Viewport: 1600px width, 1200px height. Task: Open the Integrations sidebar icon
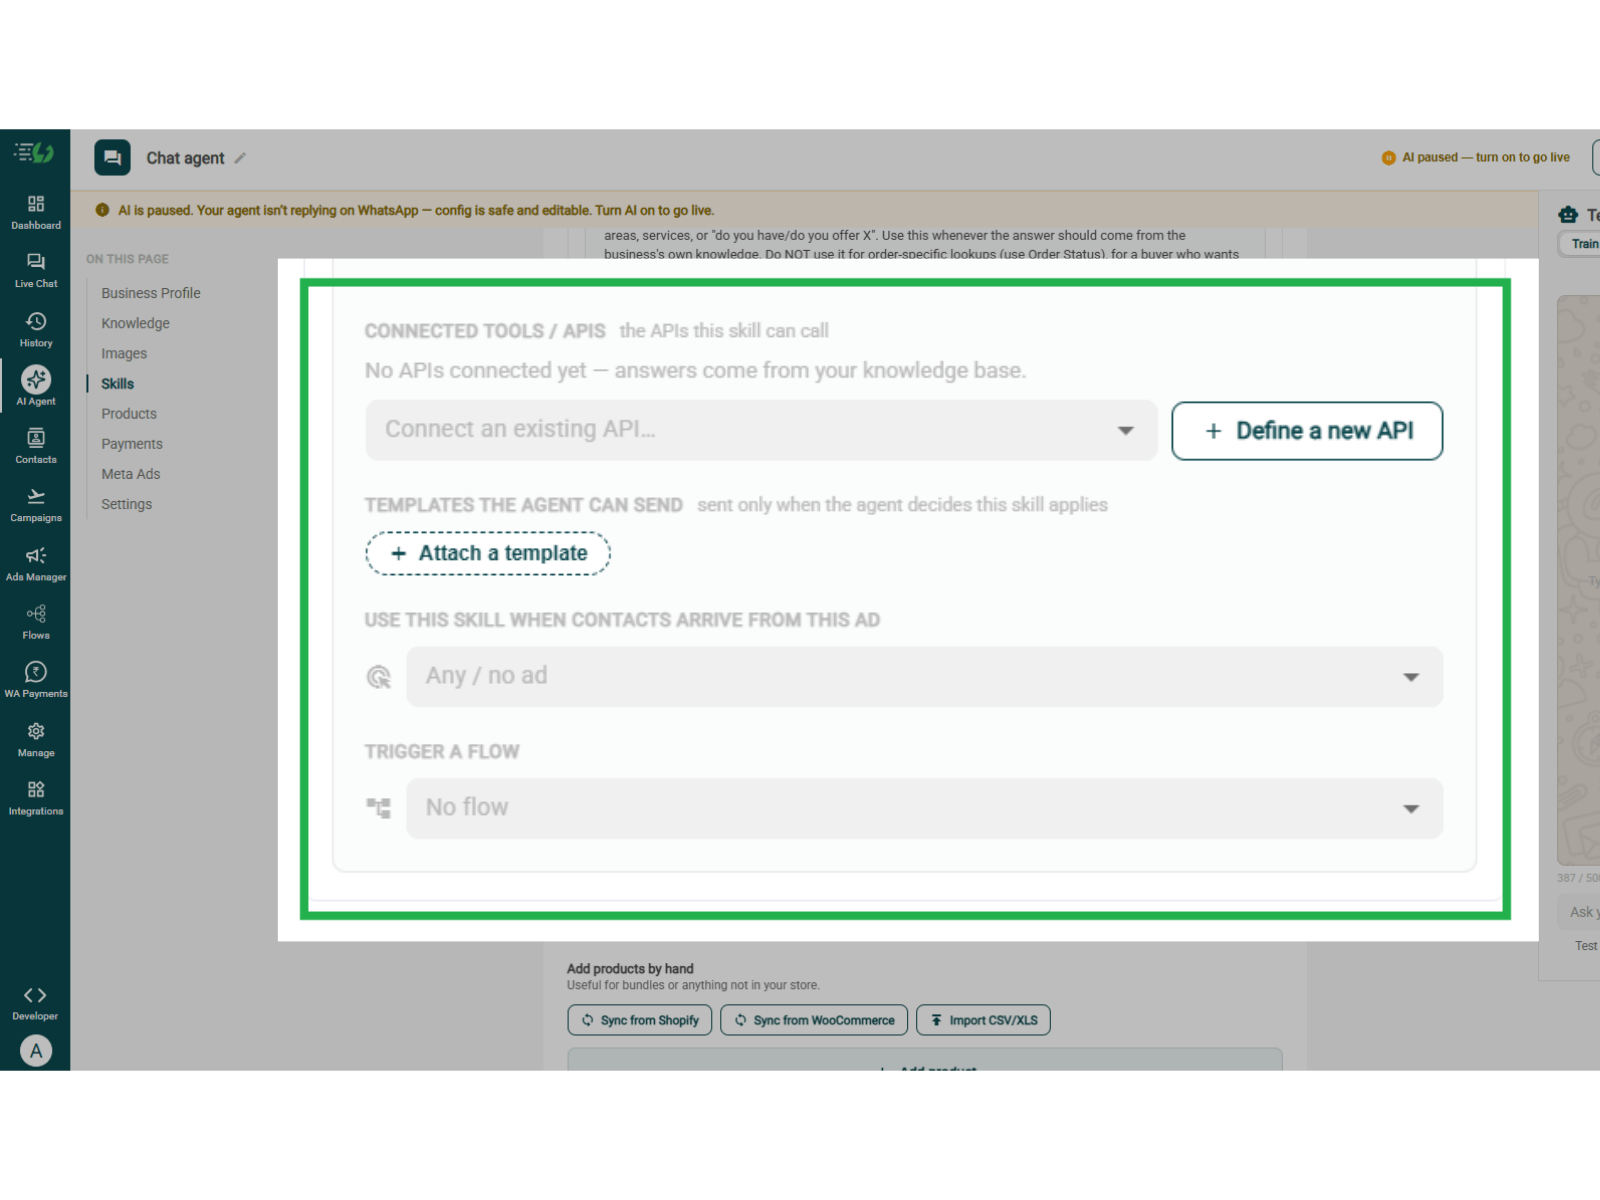click(x=36, y=789)
